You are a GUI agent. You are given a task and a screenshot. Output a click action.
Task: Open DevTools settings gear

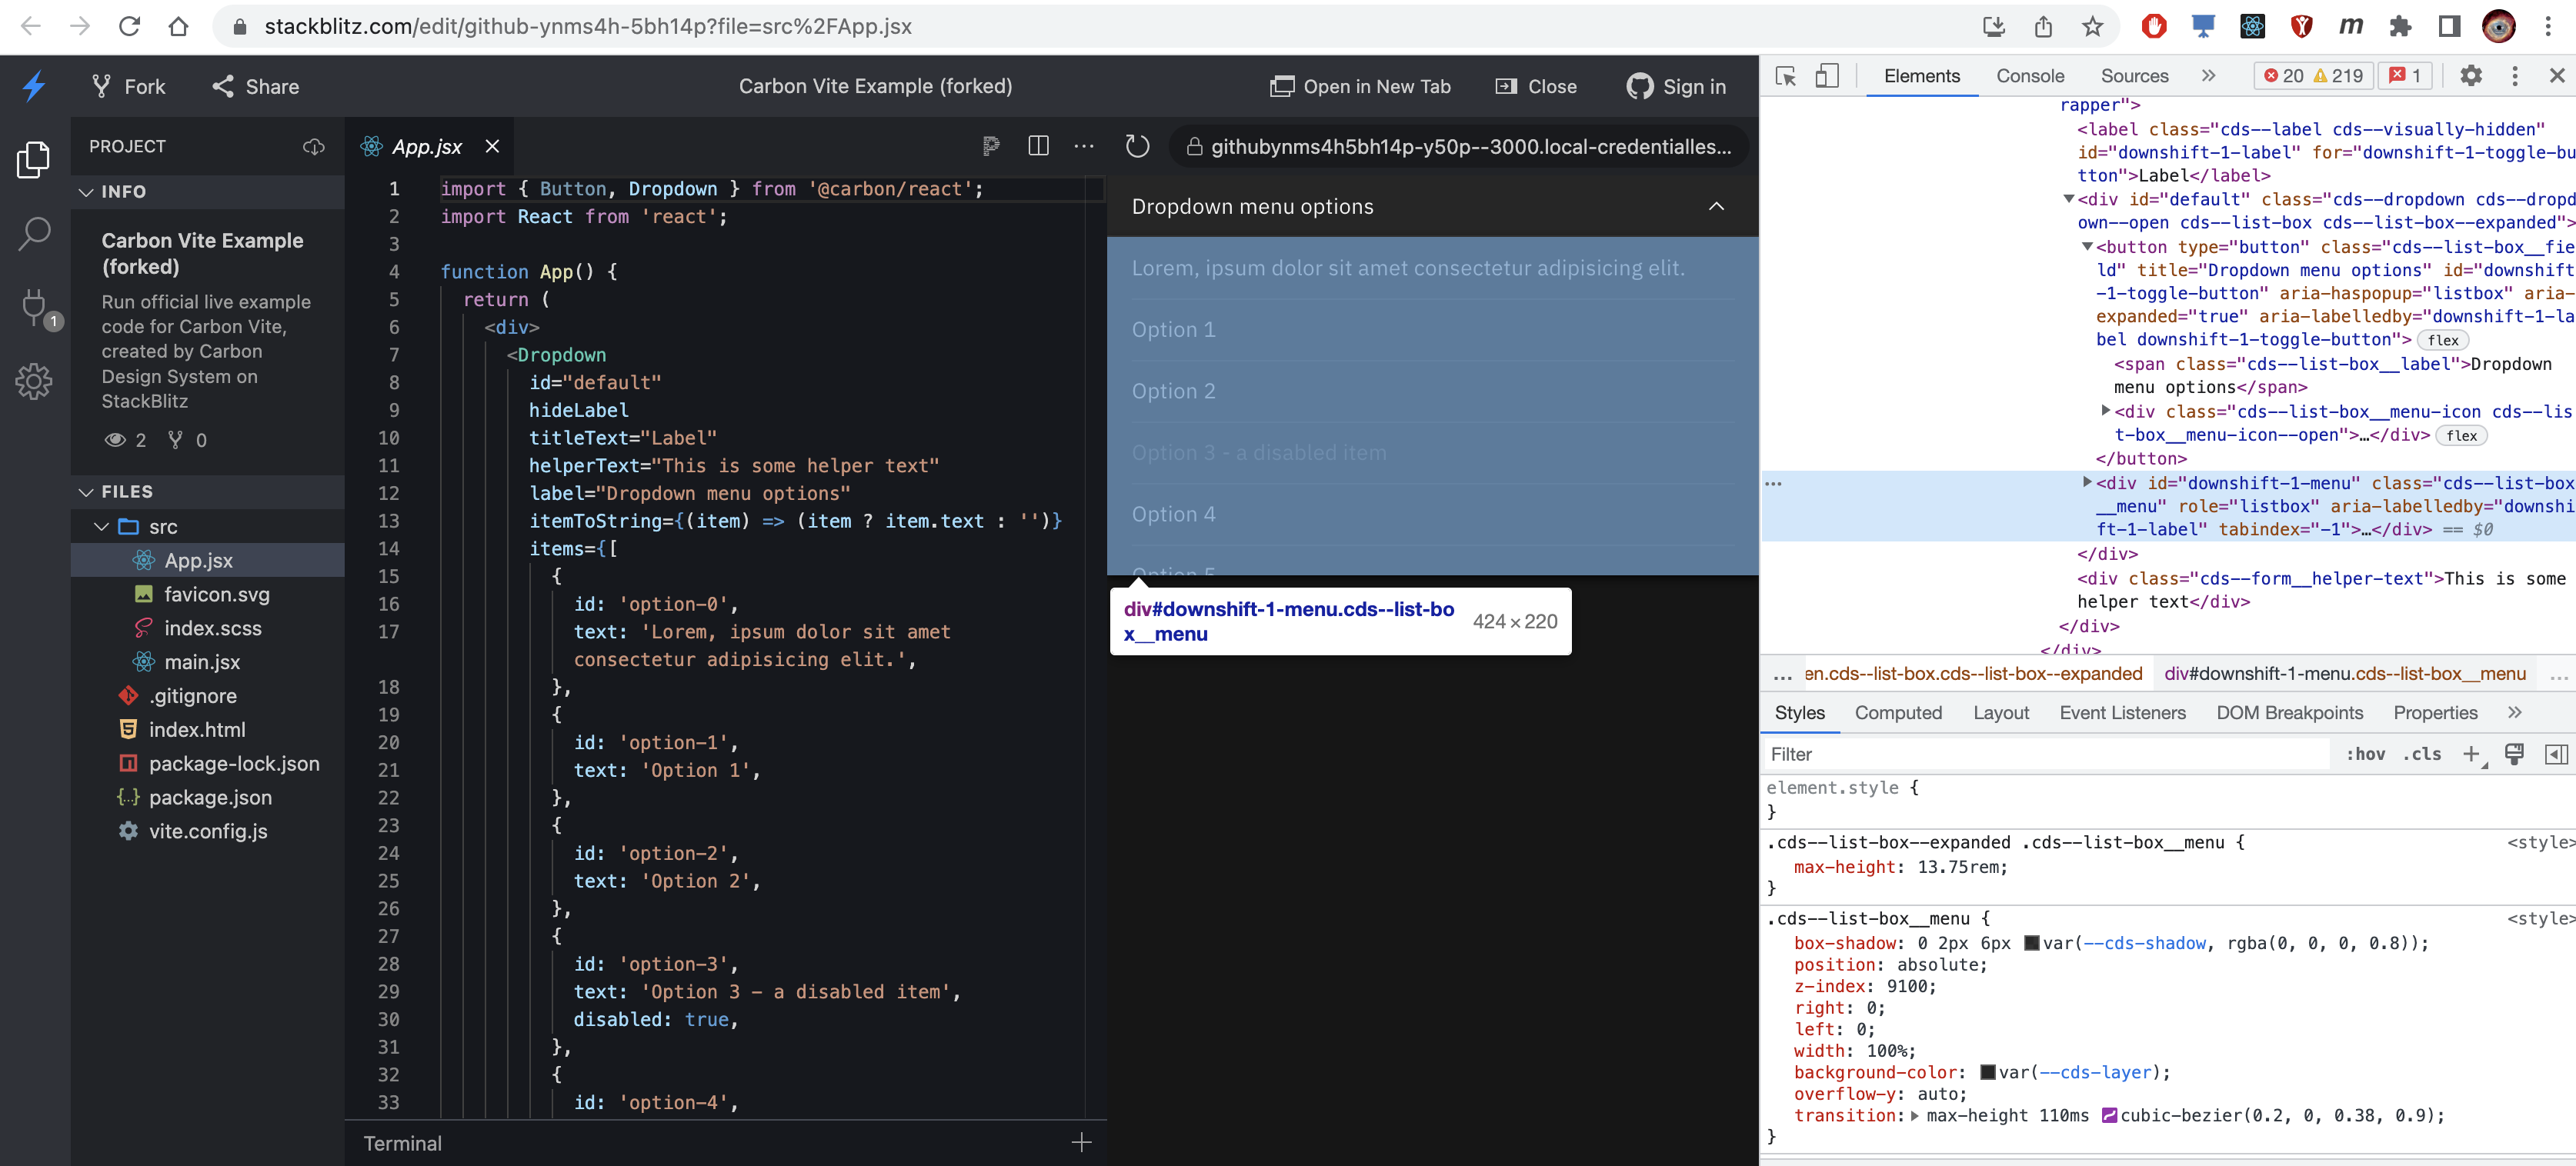click(2470, 76)
